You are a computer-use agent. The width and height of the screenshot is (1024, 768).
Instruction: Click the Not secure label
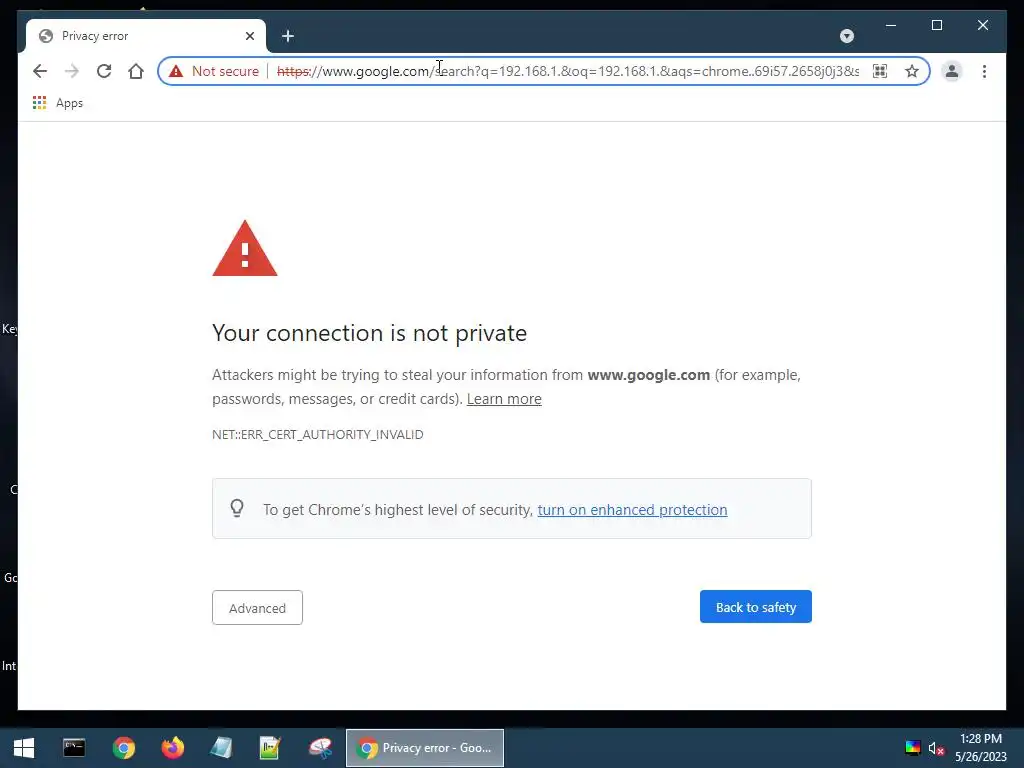pos(225,71)
